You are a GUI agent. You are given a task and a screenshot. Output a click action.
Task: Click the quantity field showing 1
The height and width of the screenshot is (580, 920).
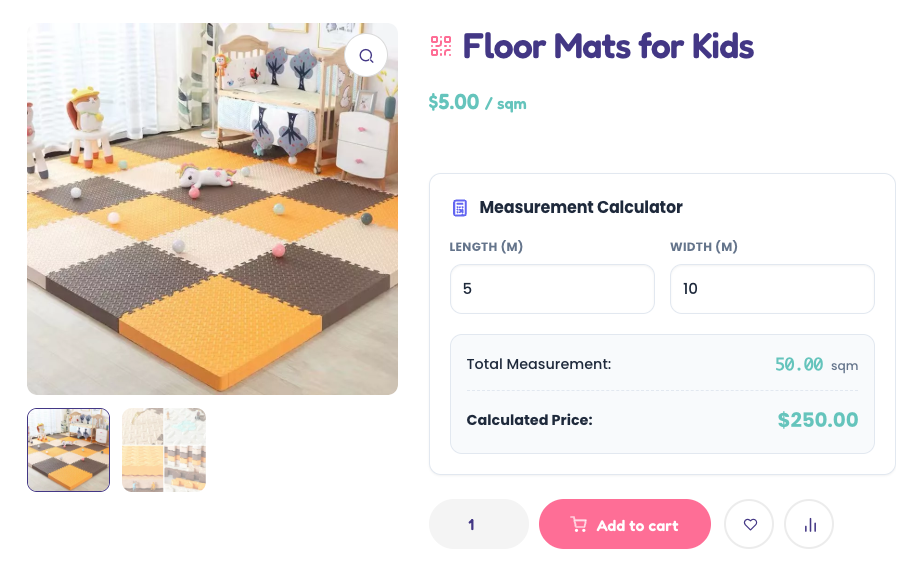pos(478,524)
